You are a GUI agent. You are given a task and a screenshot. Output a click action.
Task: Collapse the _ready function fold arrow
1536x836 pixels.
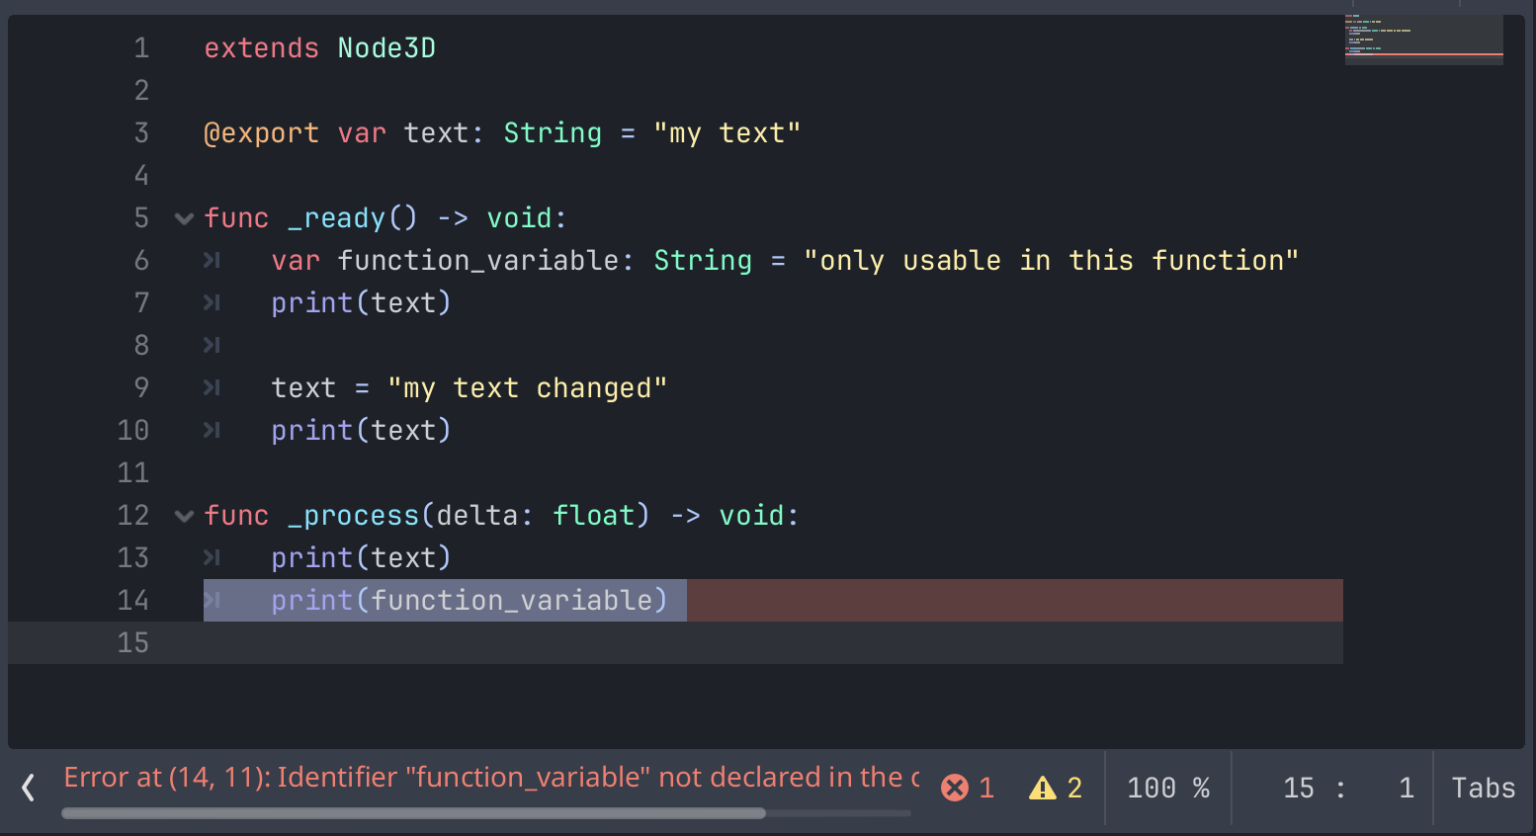point(183,218)
